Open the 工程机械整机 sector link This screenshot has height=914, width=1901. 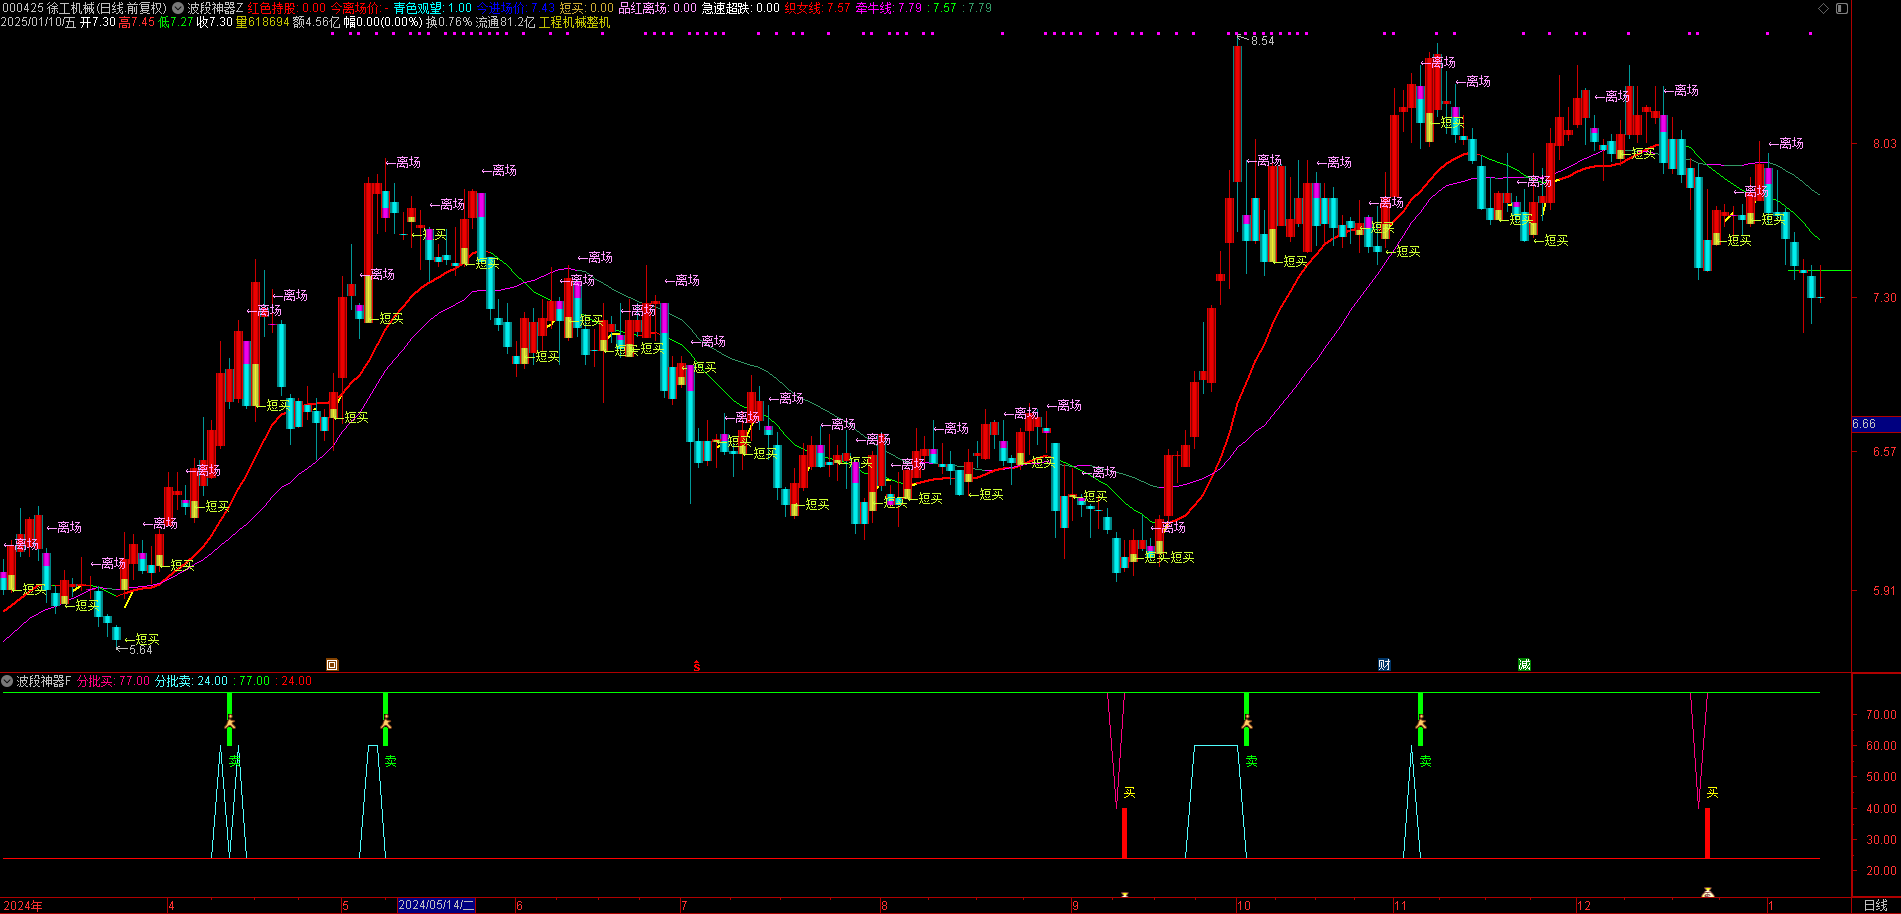pos(574,22)
